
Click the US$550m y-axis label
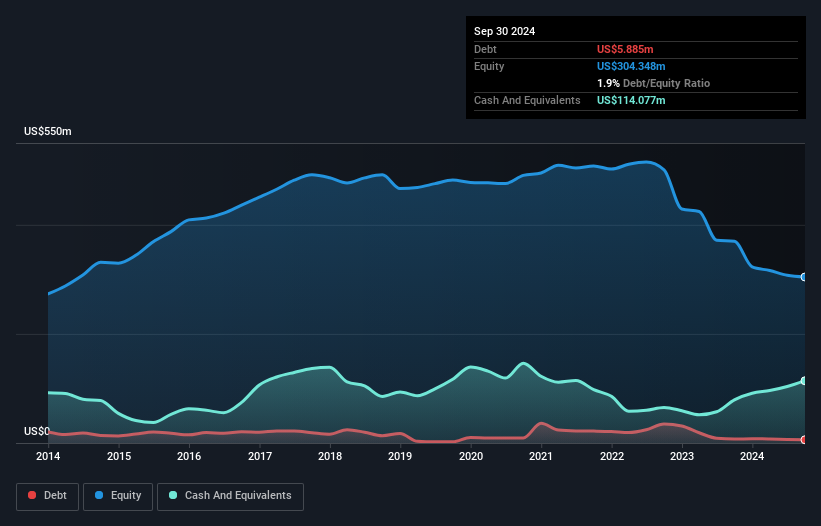point(48,131)
